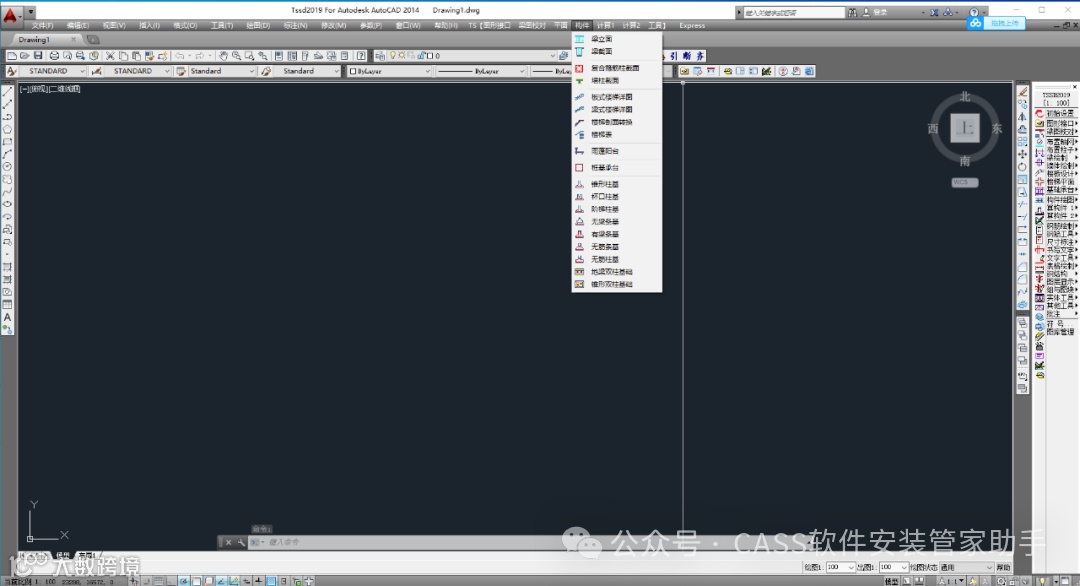Image resolution: width=1080 pixels, height=586 pixels.
Task: Select the Multiline Text A tool
Action: [x=8, y=317]
